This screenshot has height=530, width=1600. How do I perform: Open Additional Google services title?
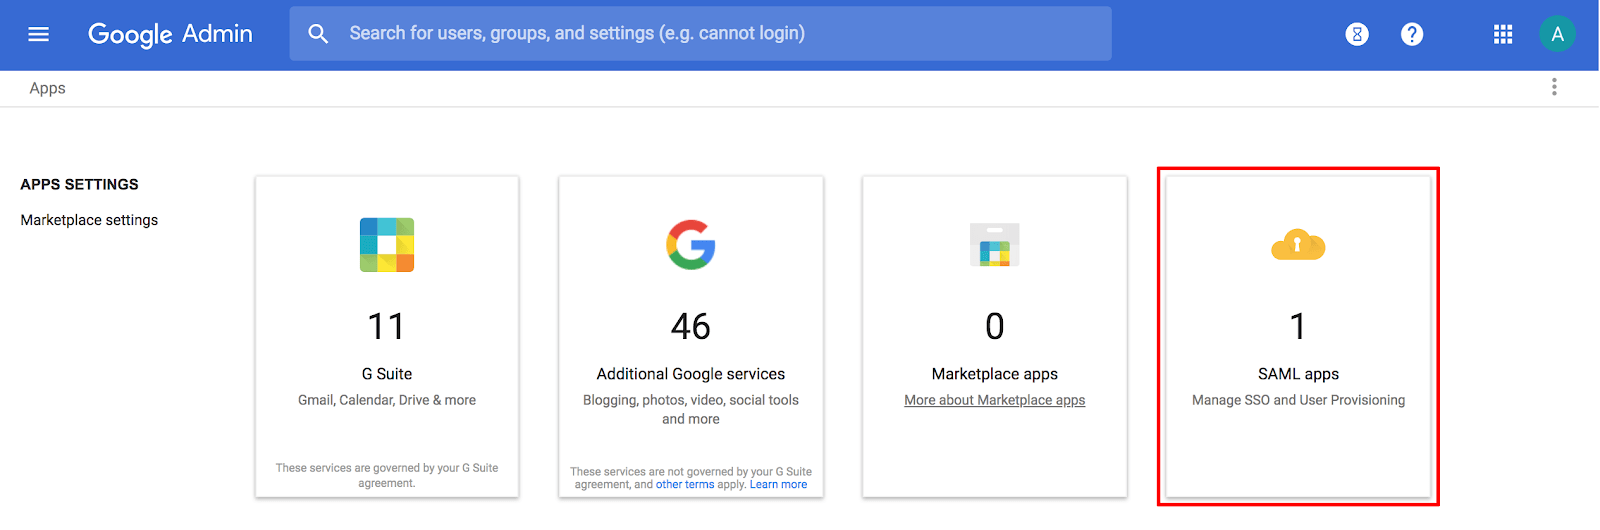pos(691,374)
